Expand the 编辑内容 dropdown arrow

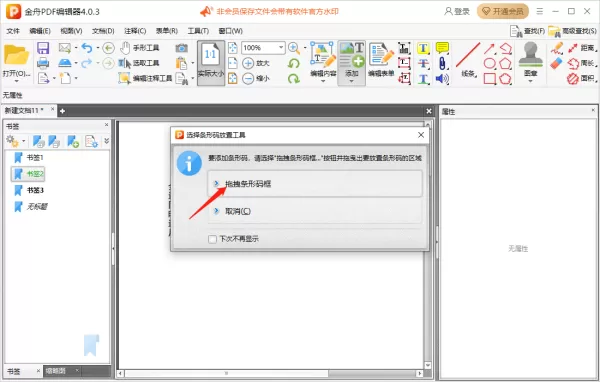pos(323,81)
